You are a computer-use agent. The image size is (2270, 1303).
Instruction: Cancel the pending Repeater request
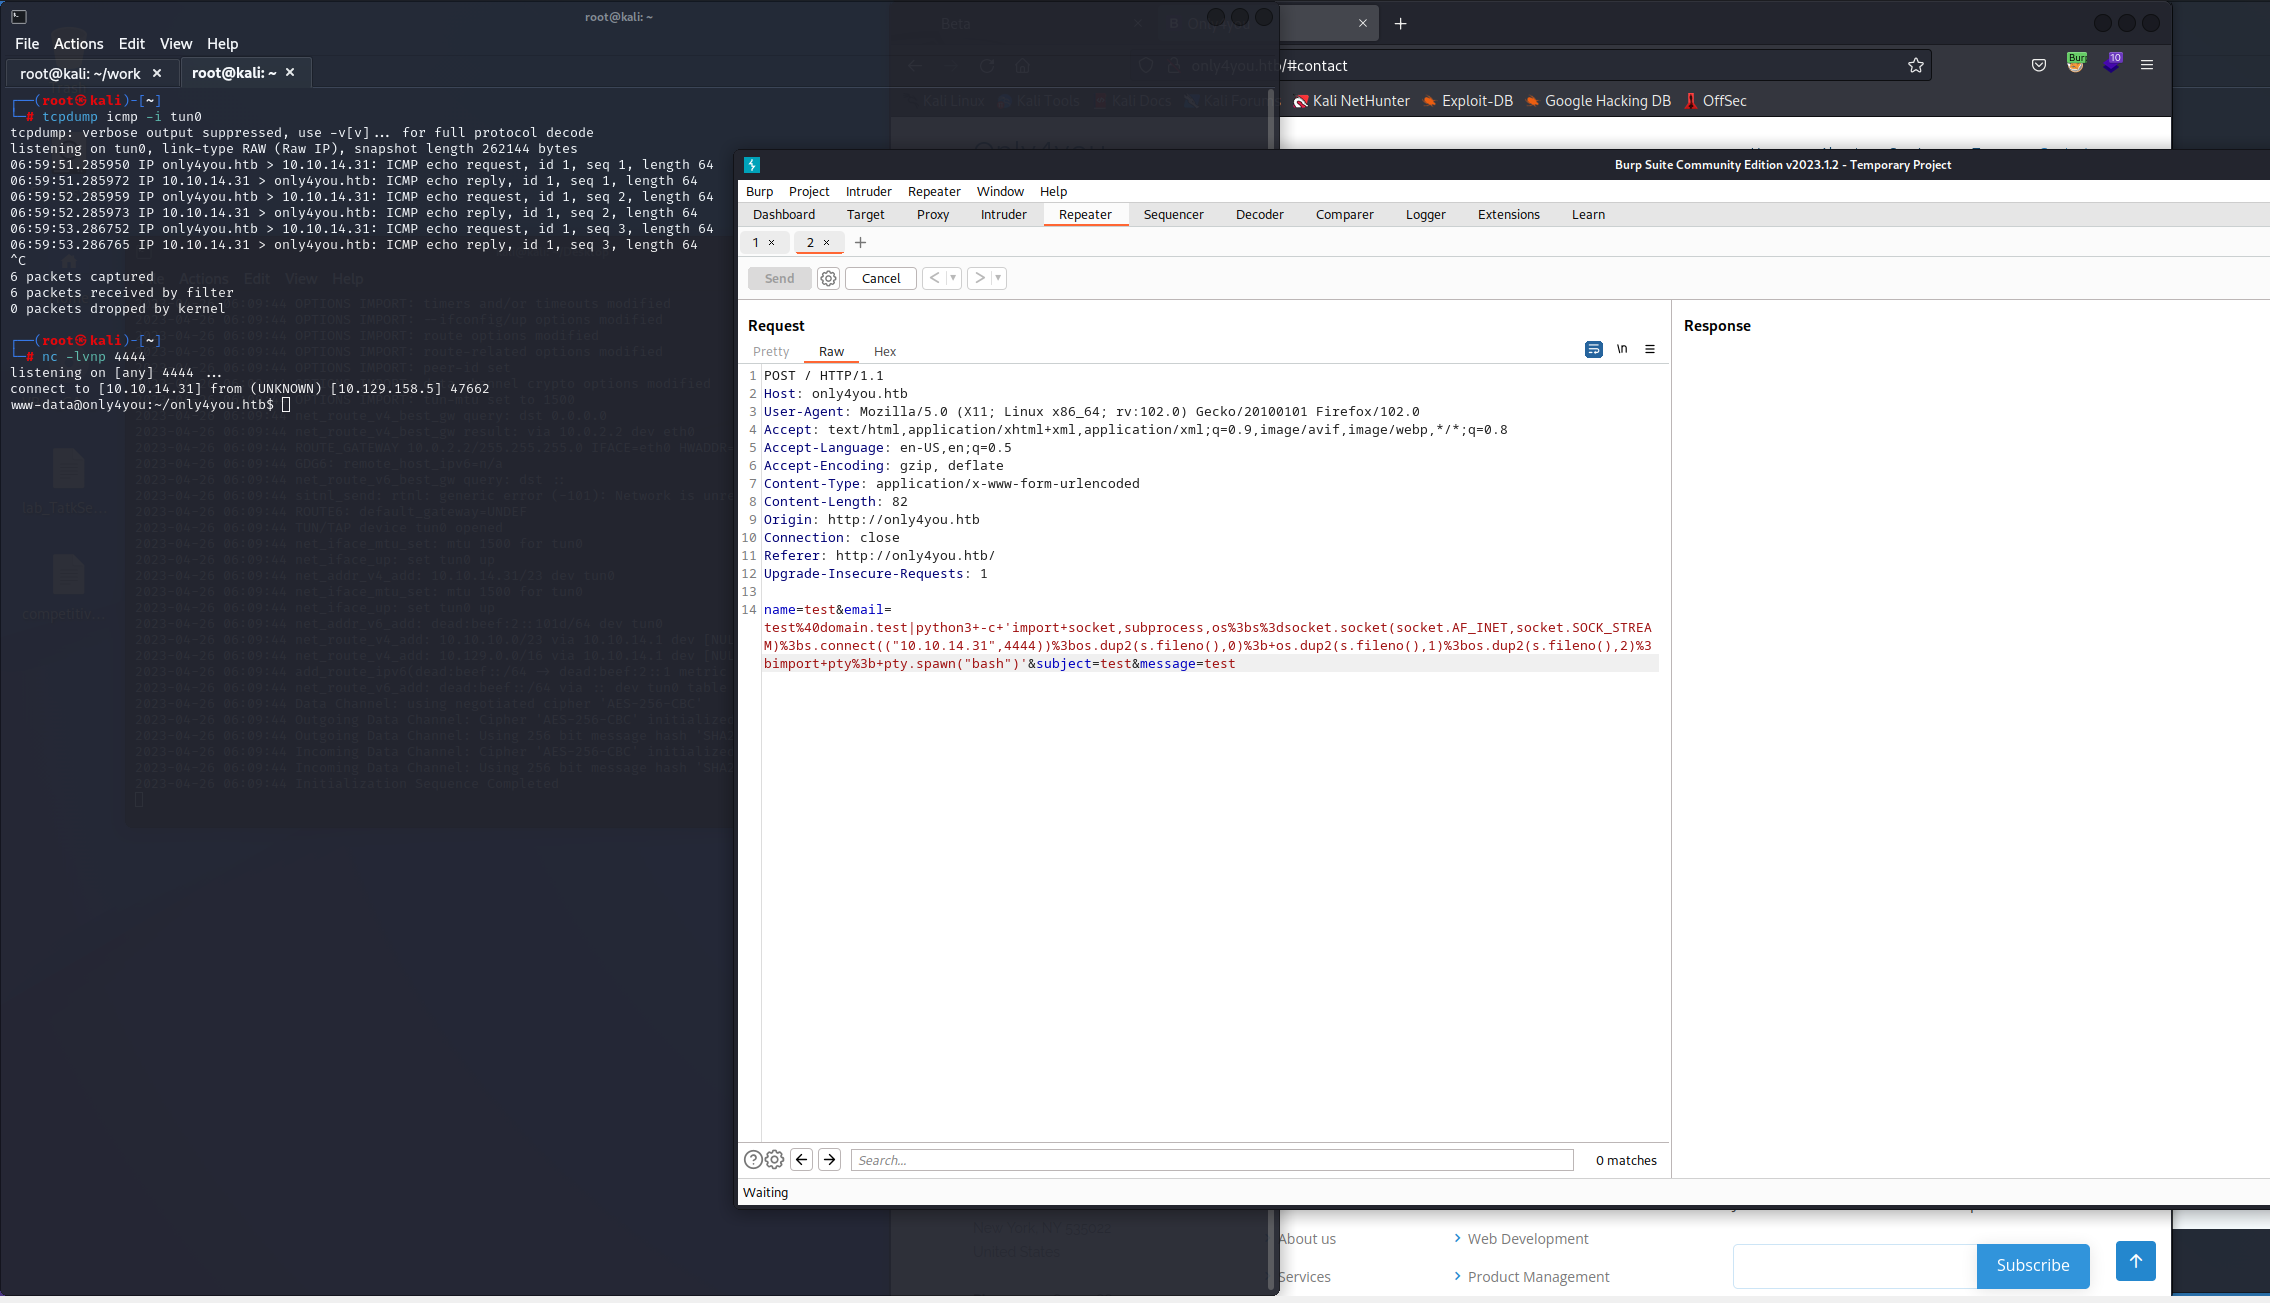(x=880, y=279)
